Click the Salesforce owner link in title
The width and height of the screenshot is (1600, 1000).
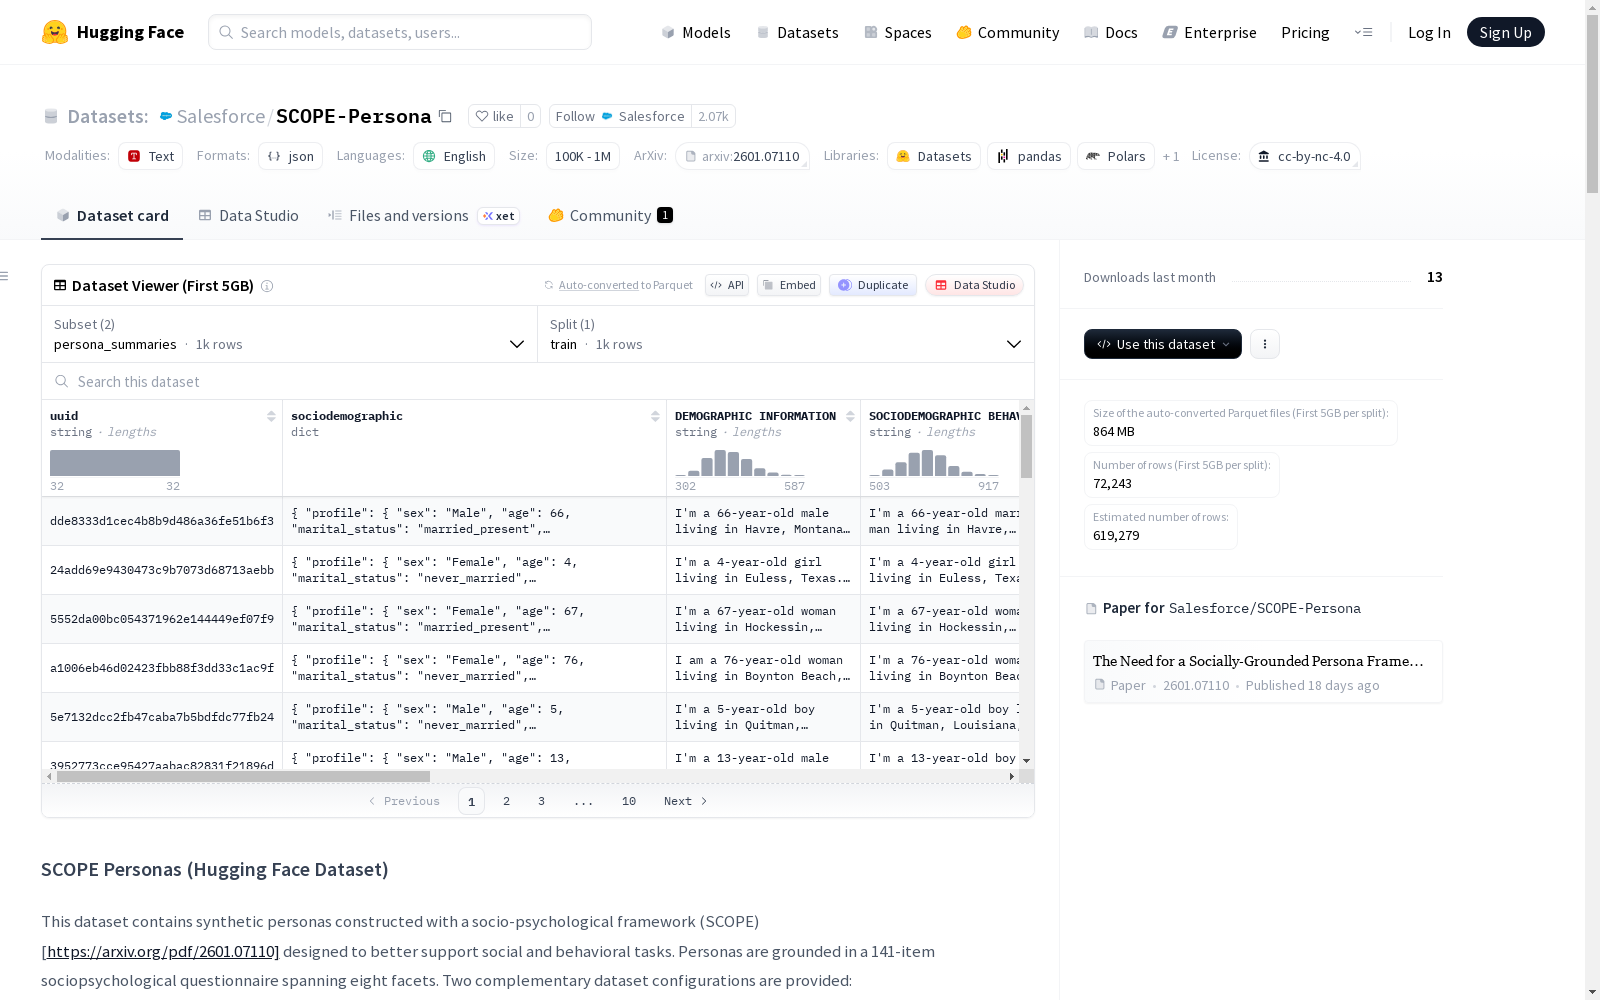tap(221, 116)
